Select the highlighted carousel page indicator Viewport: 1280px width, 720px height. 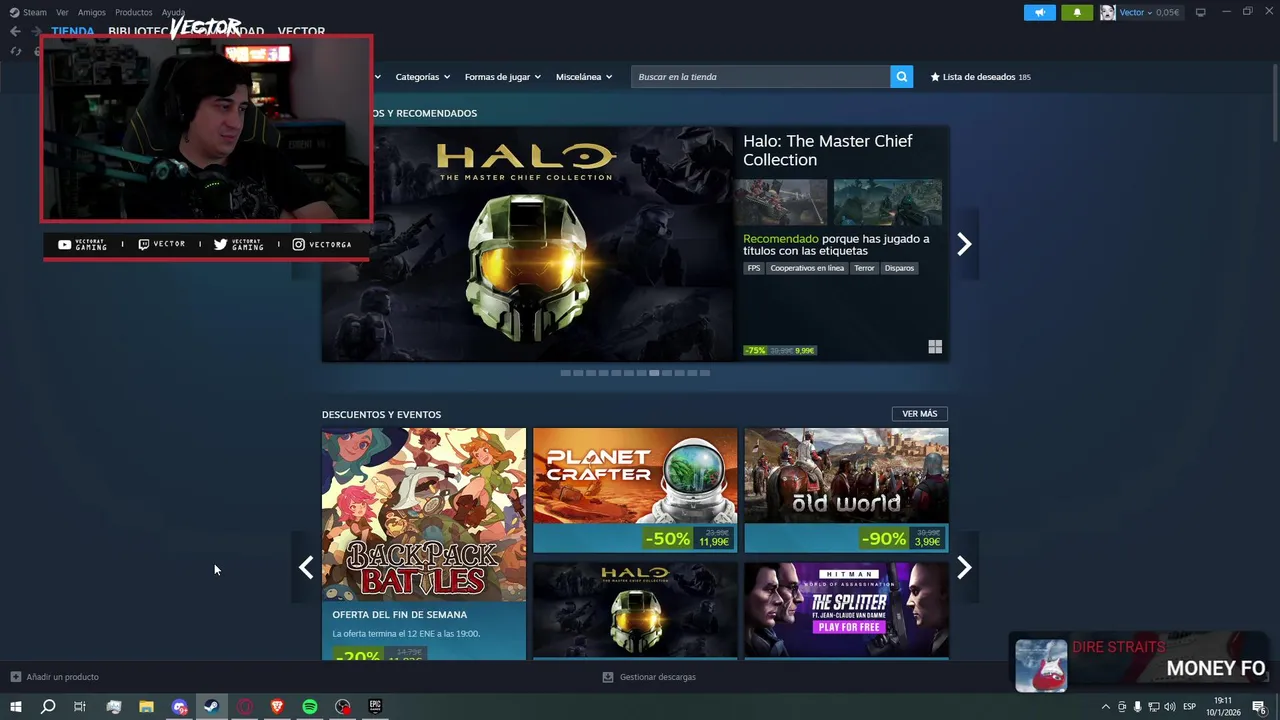(x=653, y=373)
